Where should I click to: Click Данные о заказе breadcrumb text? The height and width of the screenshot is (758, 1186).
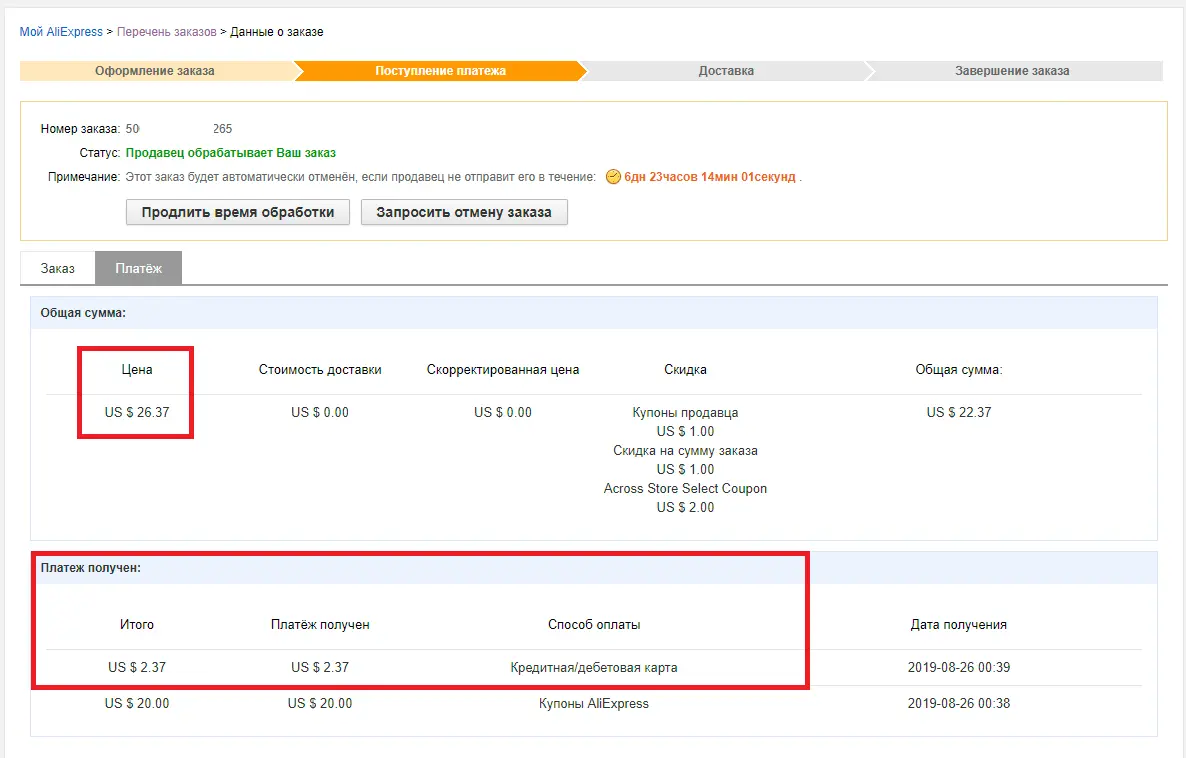coord(277,32)
